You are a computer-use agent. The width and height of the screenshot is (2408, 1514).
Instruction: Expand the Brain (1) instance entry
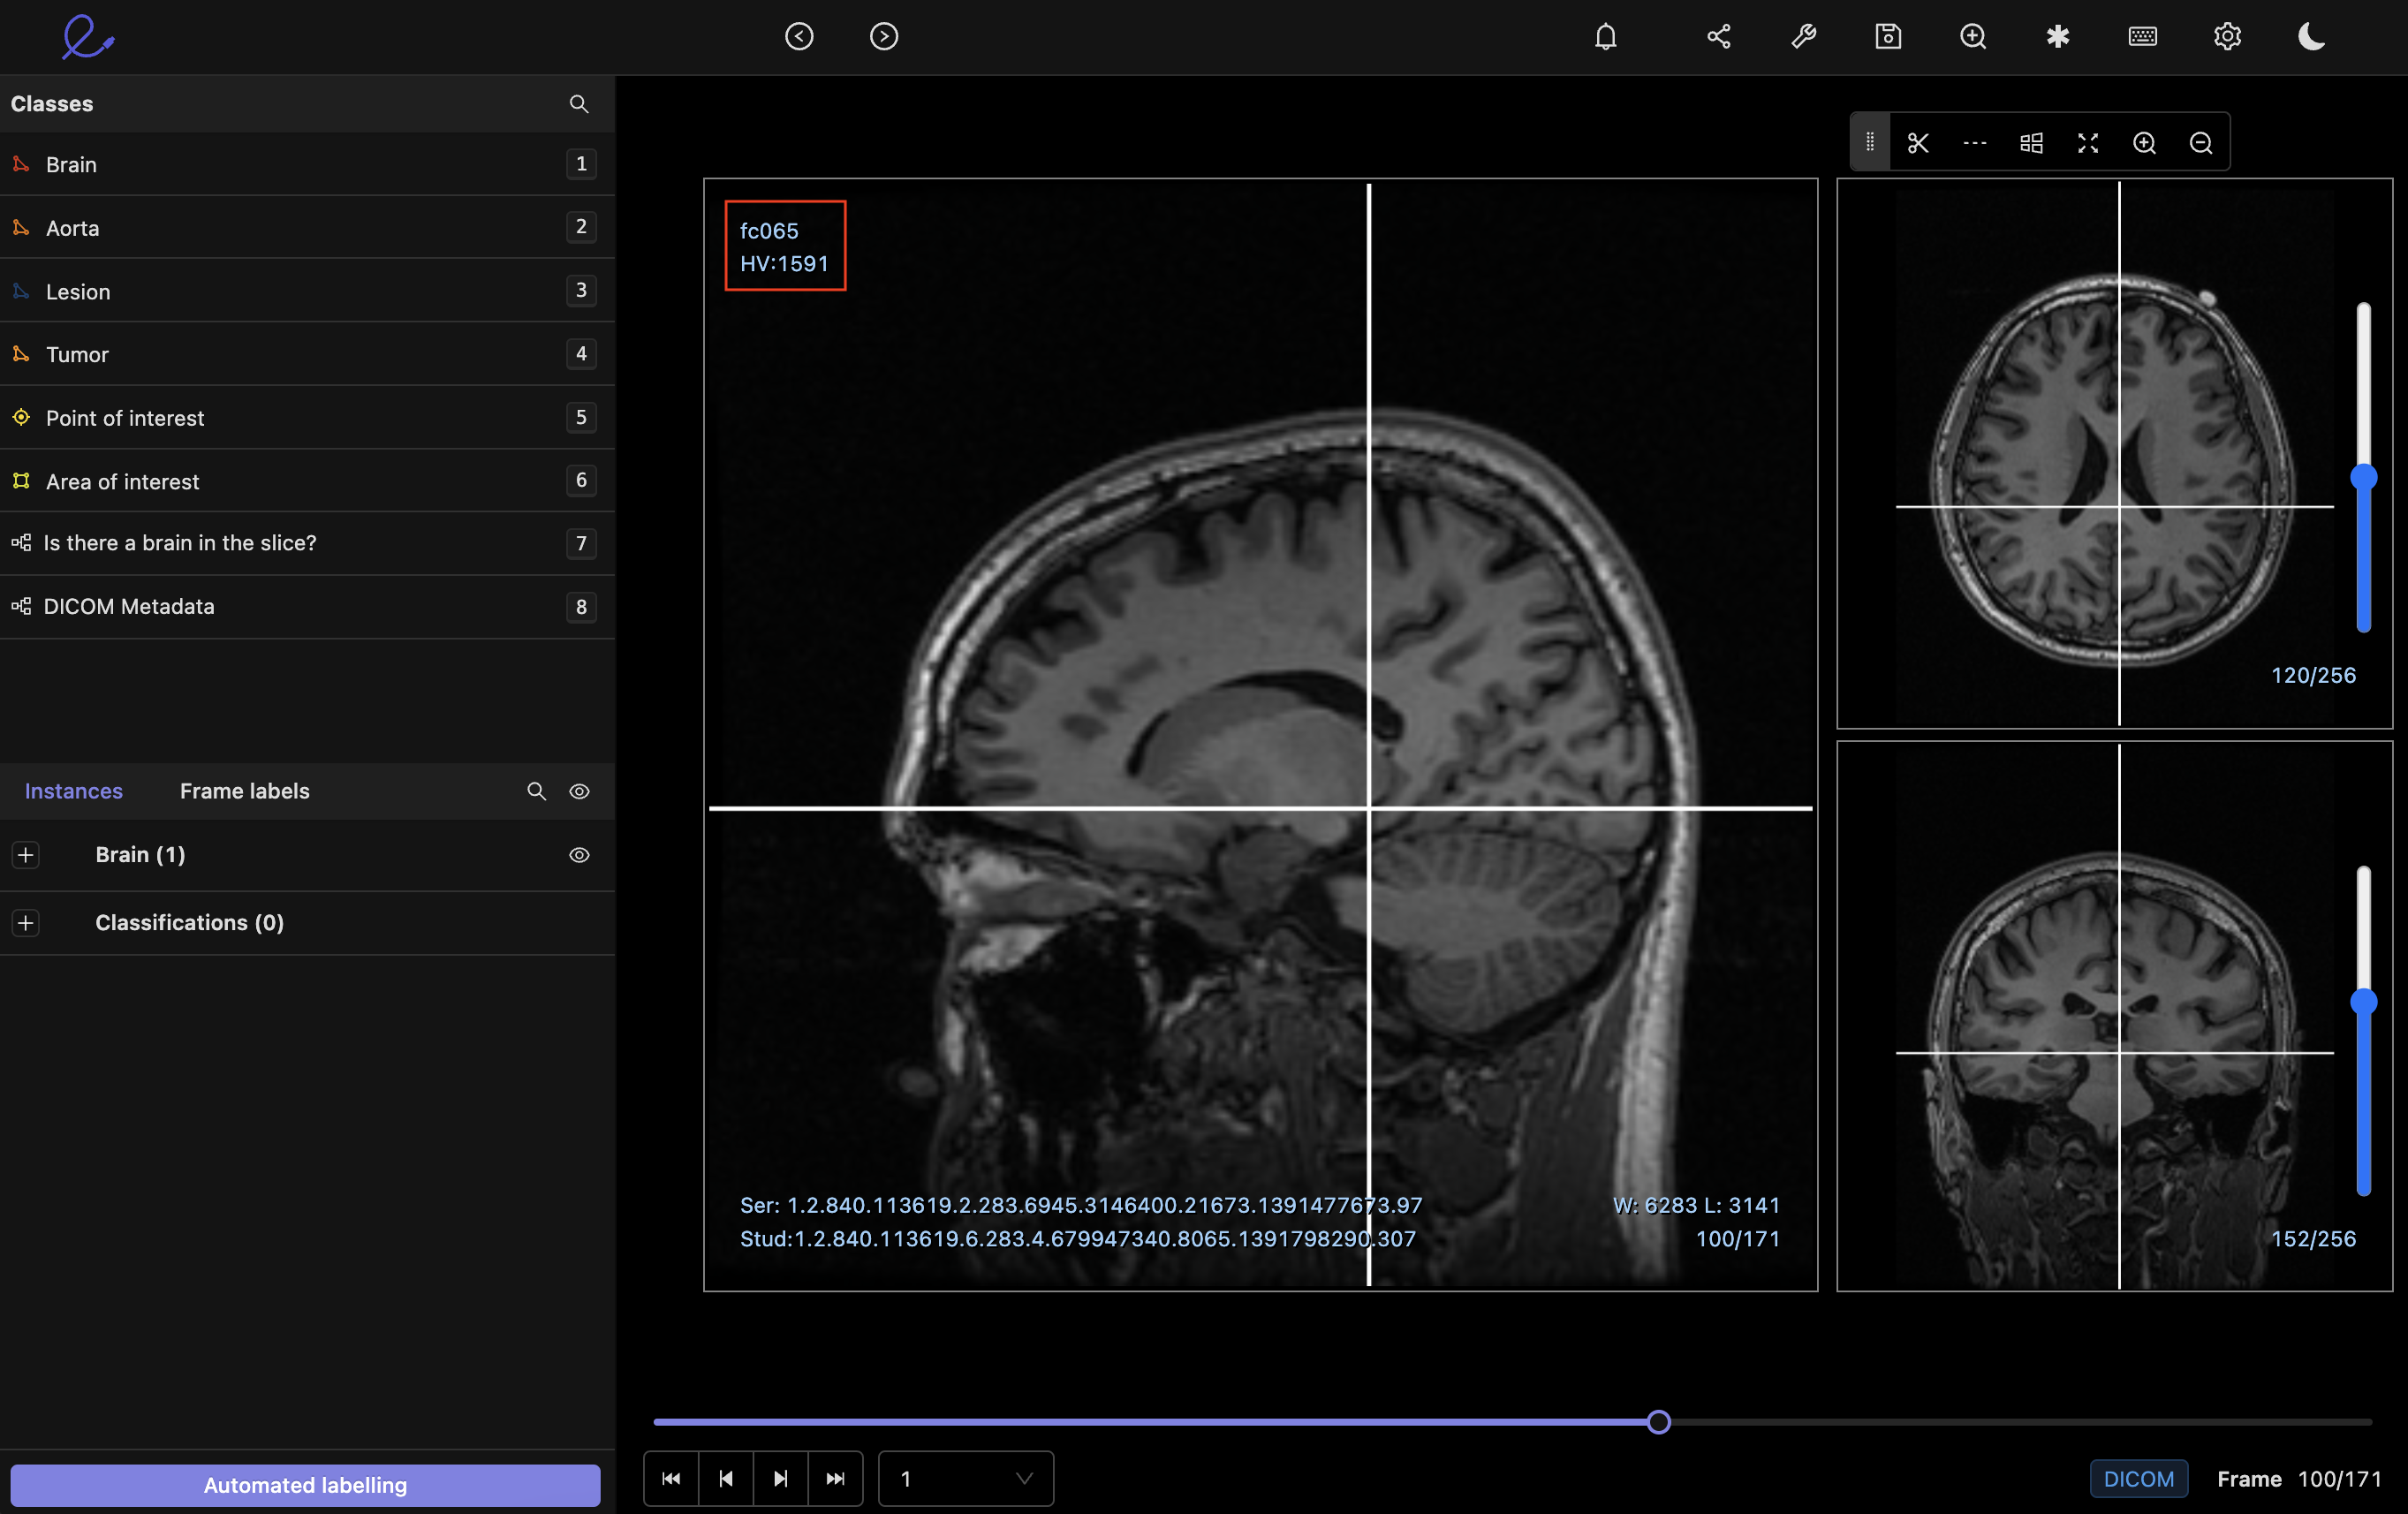(x=26, y=855)
